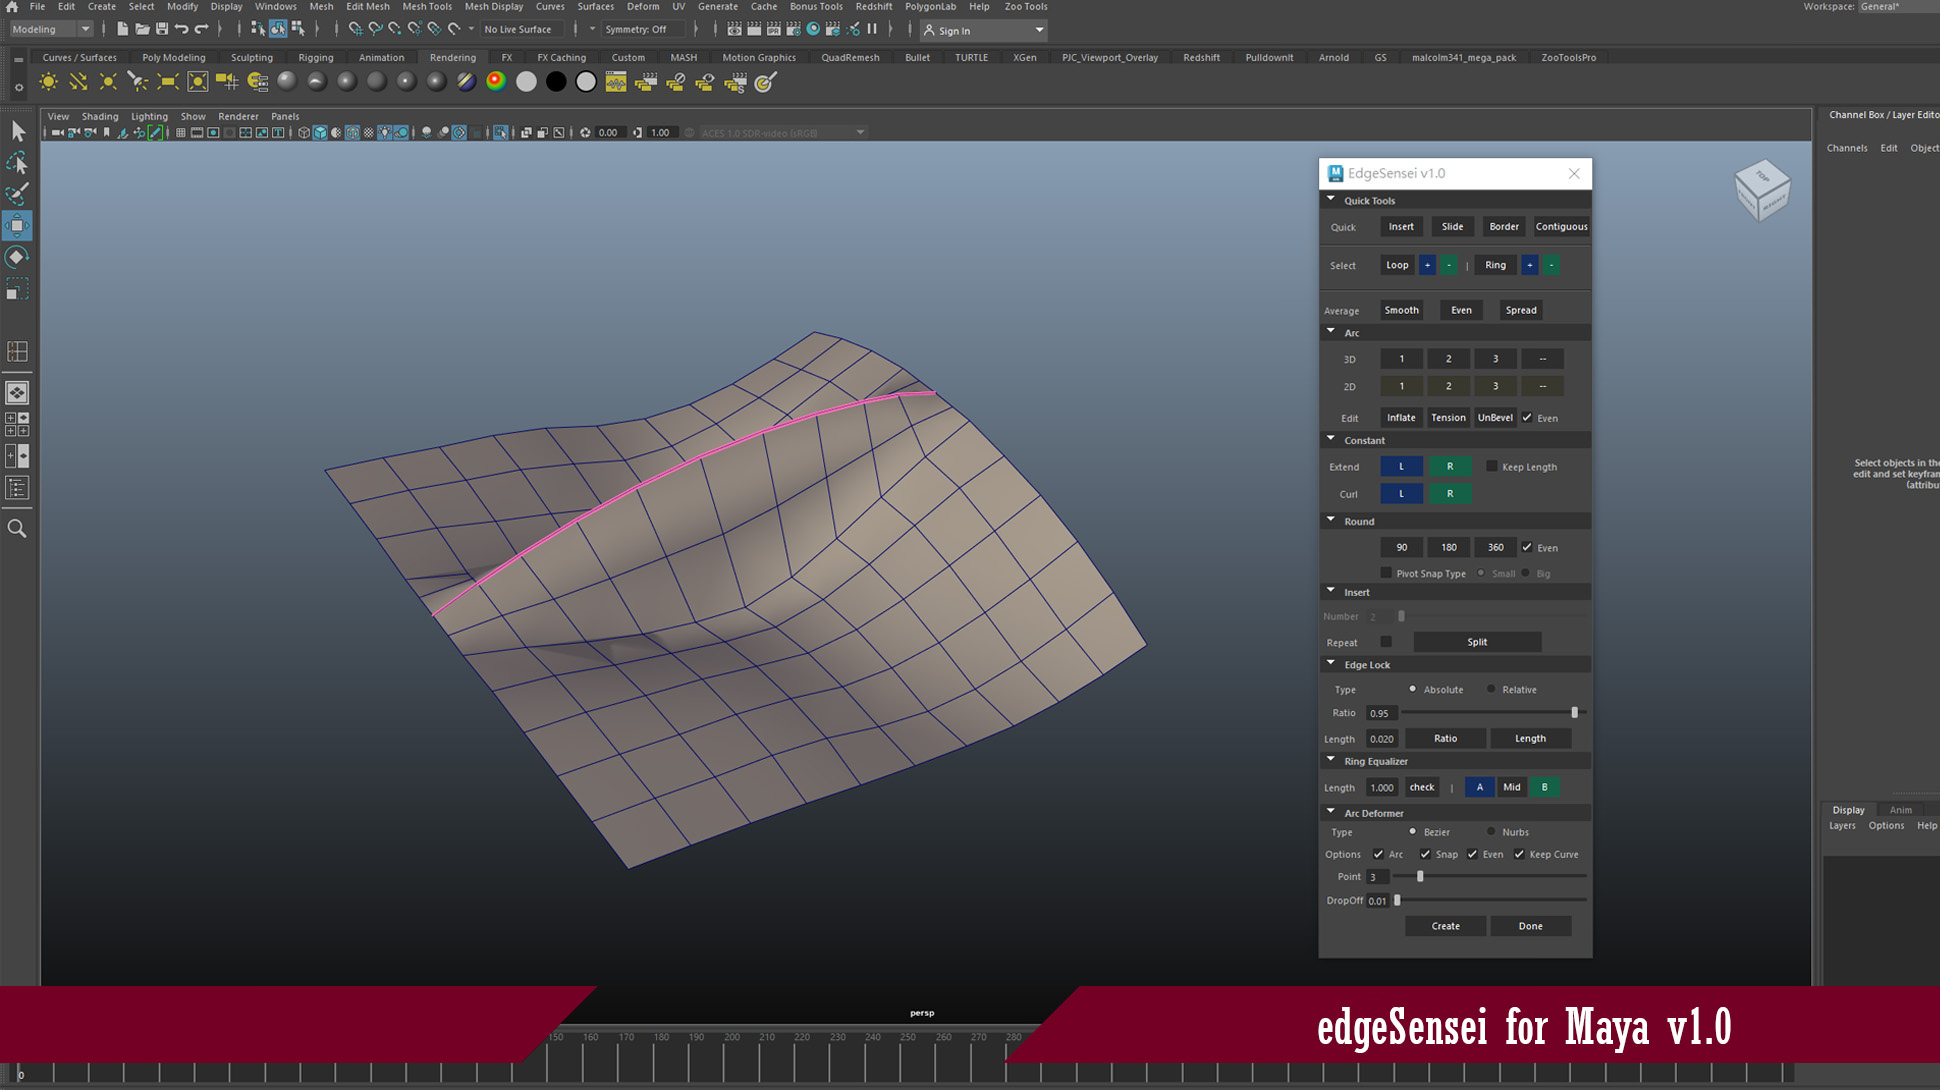This screenshot has width=1940, height=1090.
Task: Enable the Keep Length checkbox
Action: tap(1492, 466)
